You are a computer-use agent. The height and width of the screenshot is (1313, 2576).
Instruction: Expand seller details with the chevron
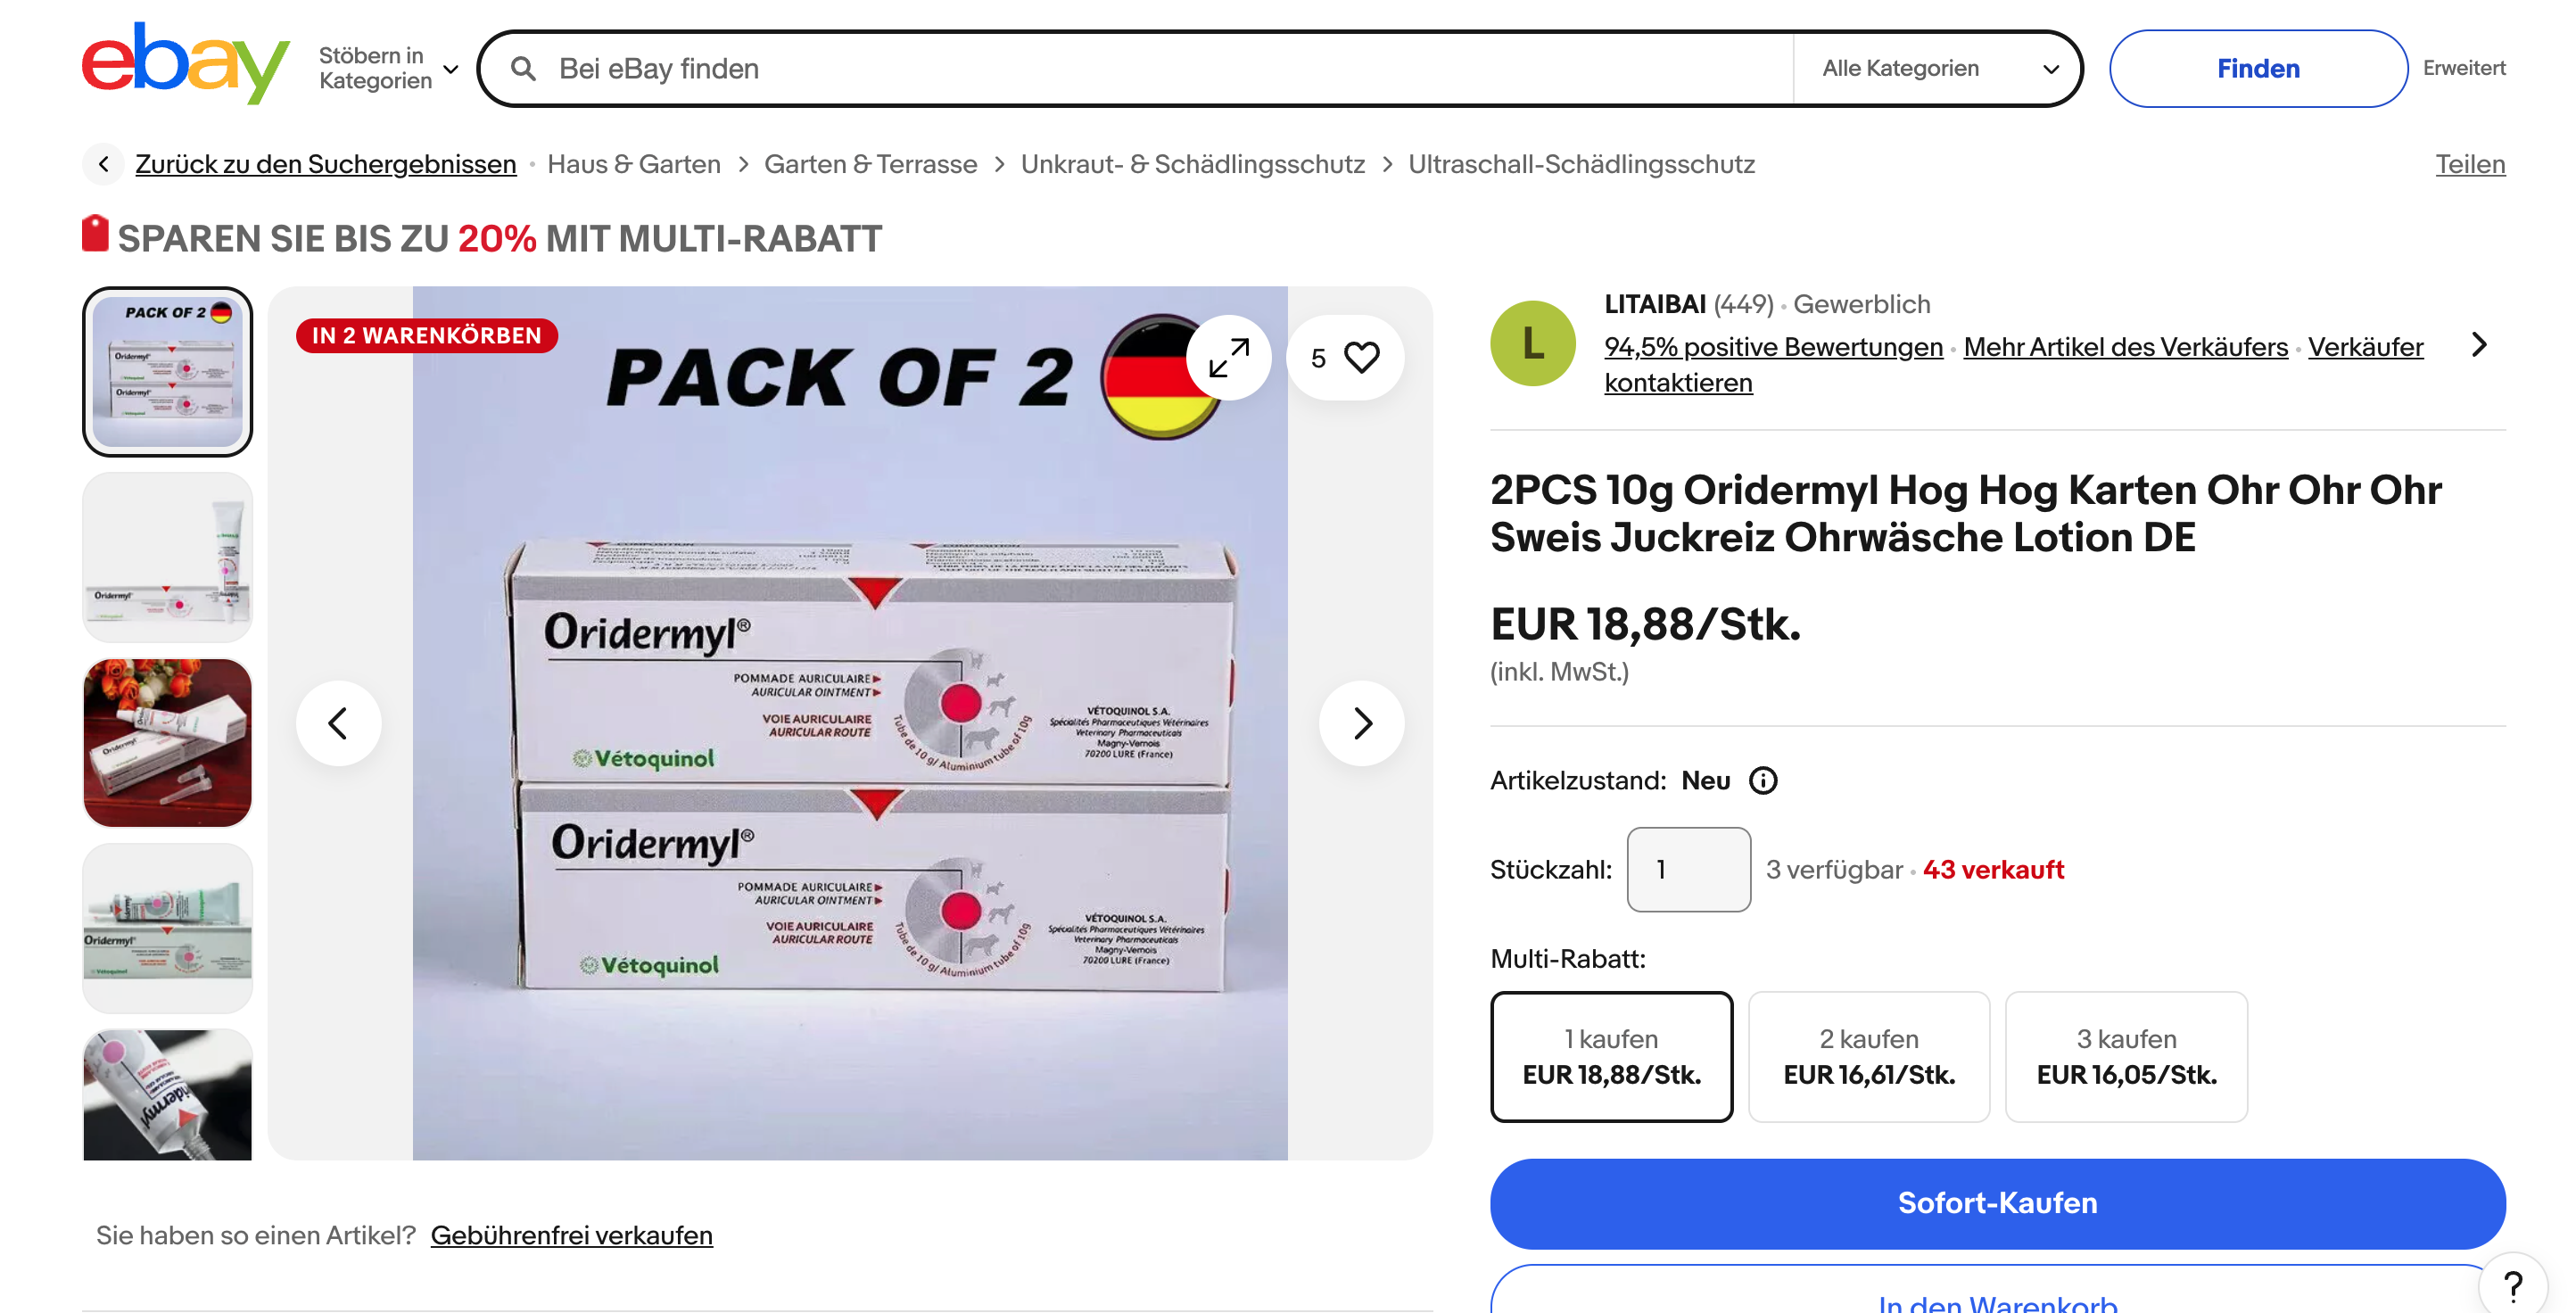pos(2479,345)
